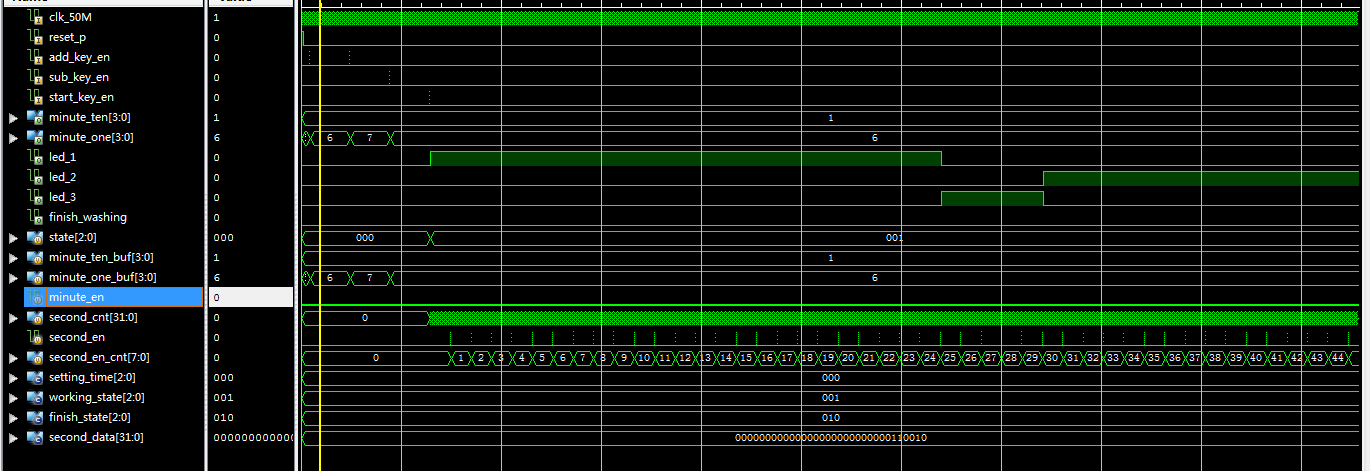Click the led_3 high pulse in waveform
The width and height of the screenshot is (1370, 471).
tap(991, 198)
